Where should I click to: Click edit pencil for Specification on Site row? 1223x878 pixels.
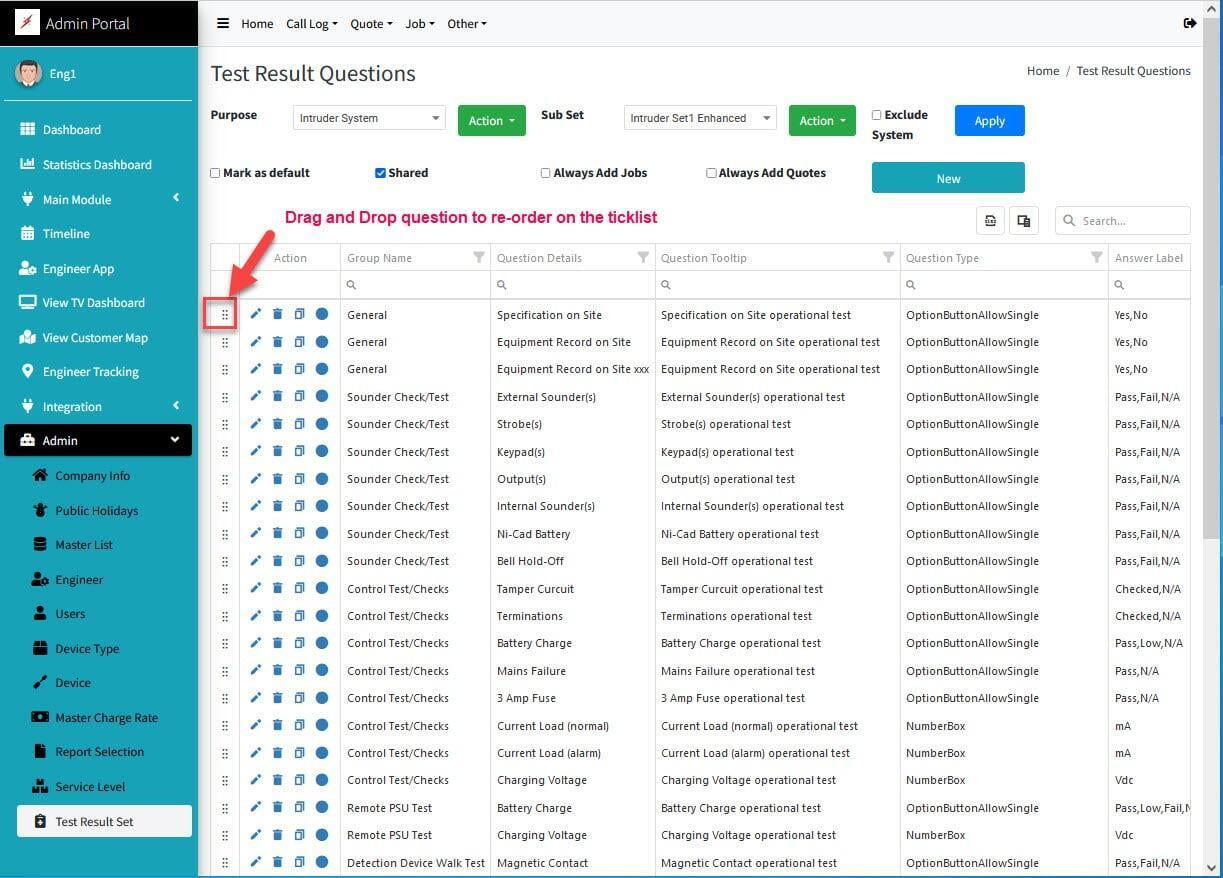[256, 314]
